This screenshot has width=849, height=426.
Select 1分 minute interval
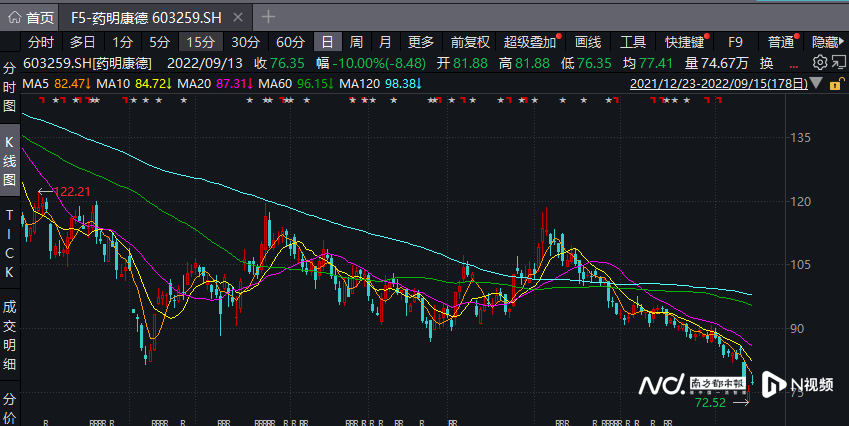pyautogui.click(x=122, y=42)
